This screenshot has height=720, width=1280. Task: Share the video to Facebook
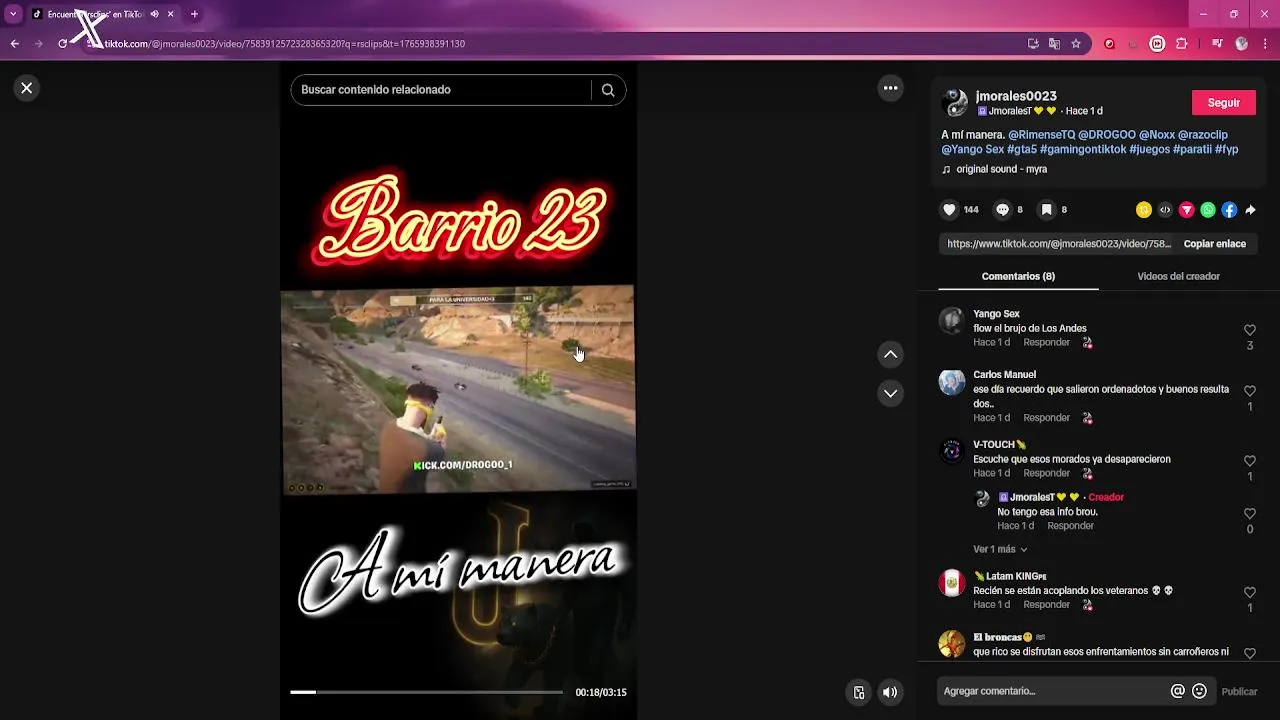point(1229,210)
